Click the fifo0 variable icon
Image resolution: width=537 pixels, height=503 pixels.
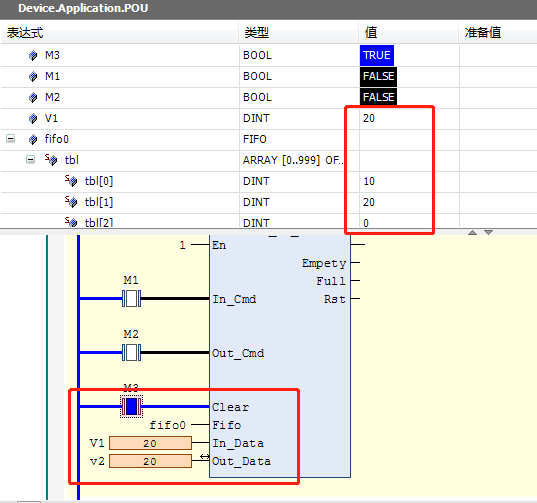(33, 139)
